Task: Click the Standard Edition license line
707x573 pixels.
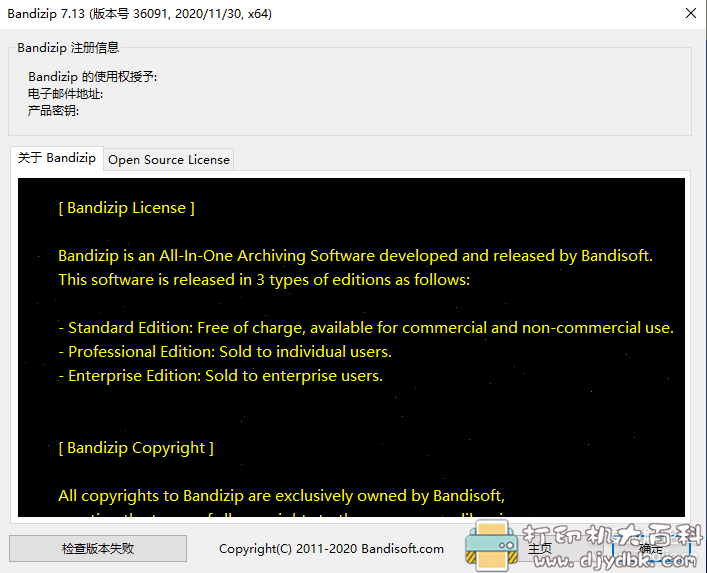Action: tap(366, 328)
